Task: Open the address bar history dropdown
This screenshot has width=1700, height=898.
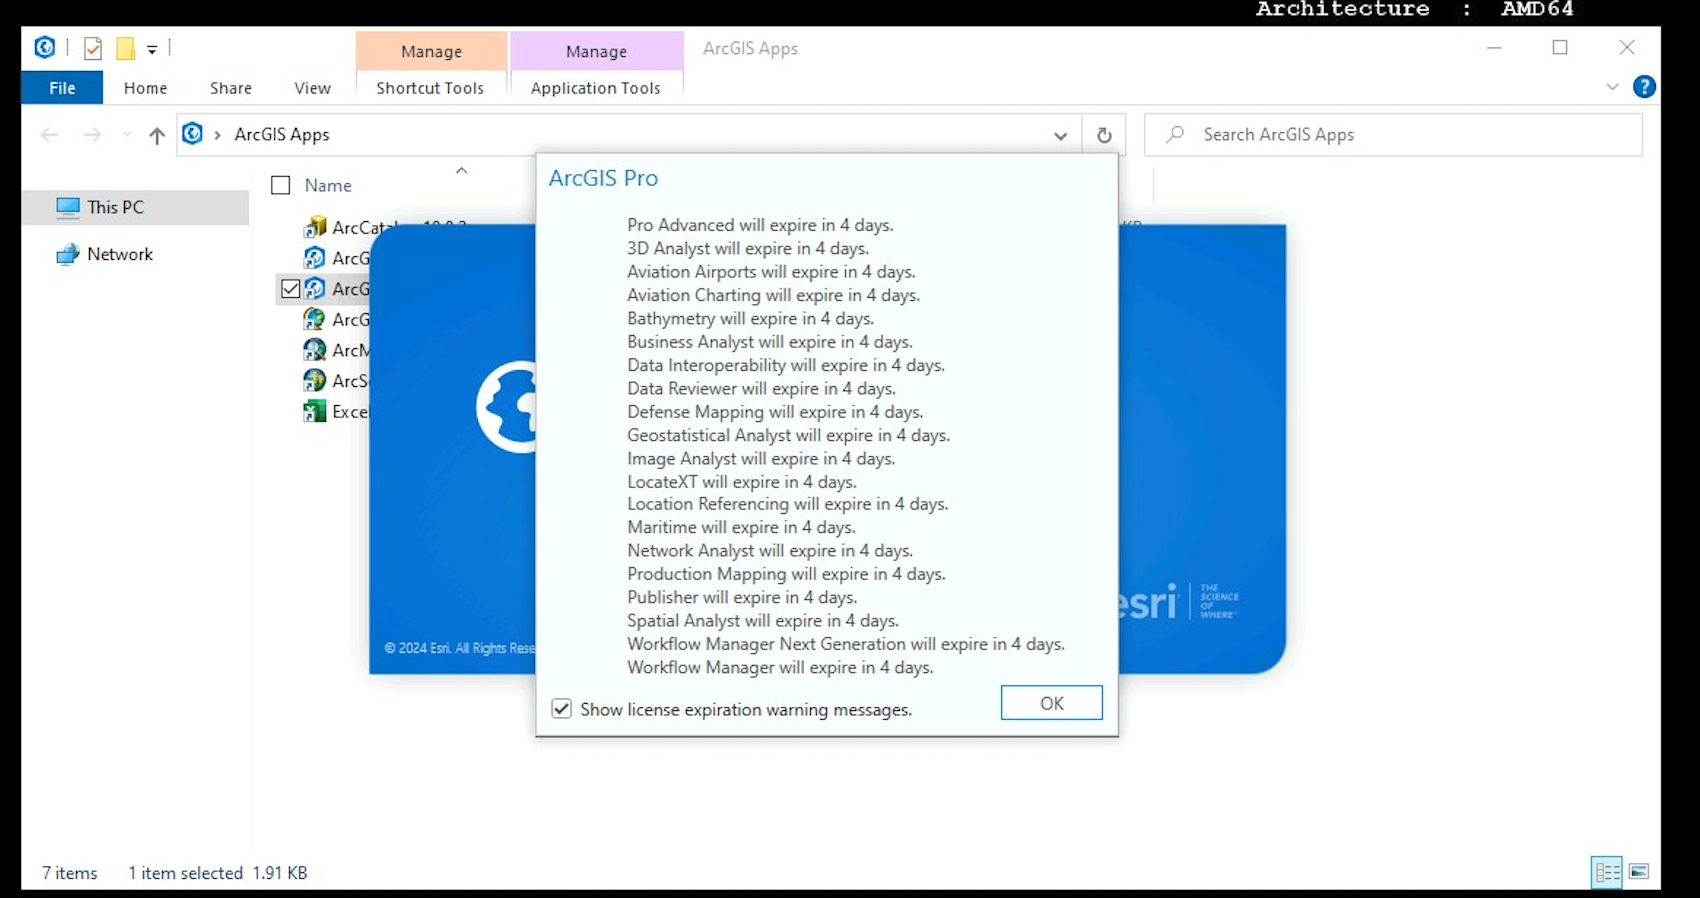Action: [1060, 135]
